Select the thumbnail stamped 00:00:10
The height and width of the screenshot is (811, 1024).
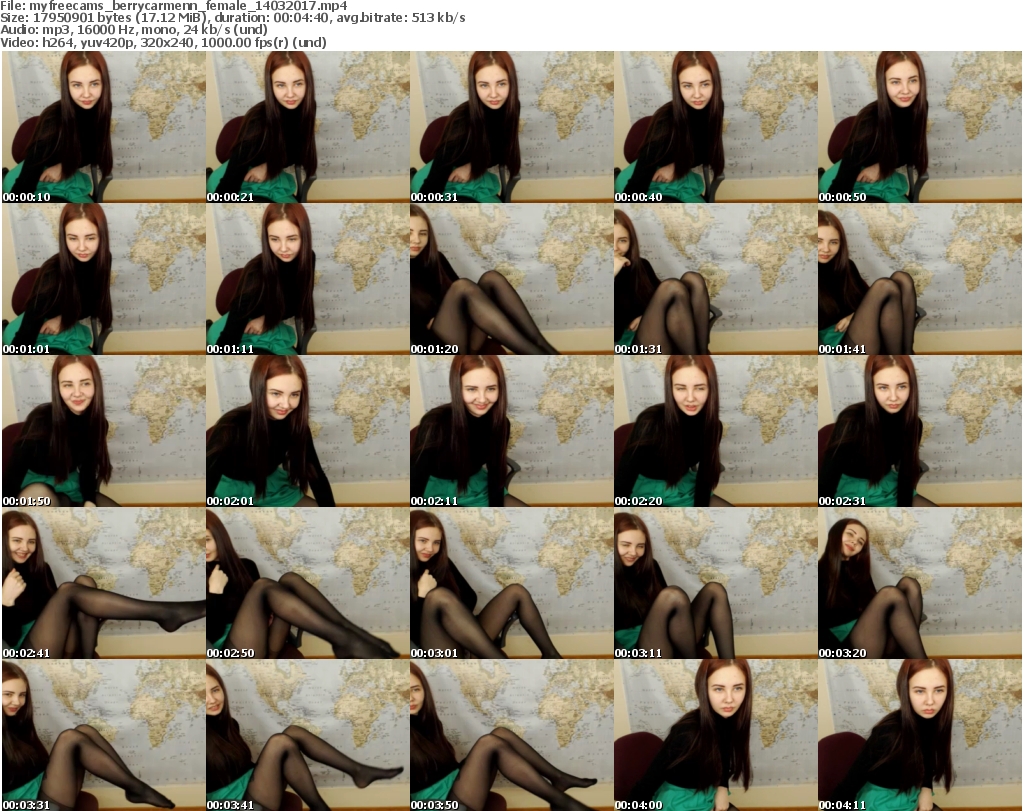(x=104, y=127)
